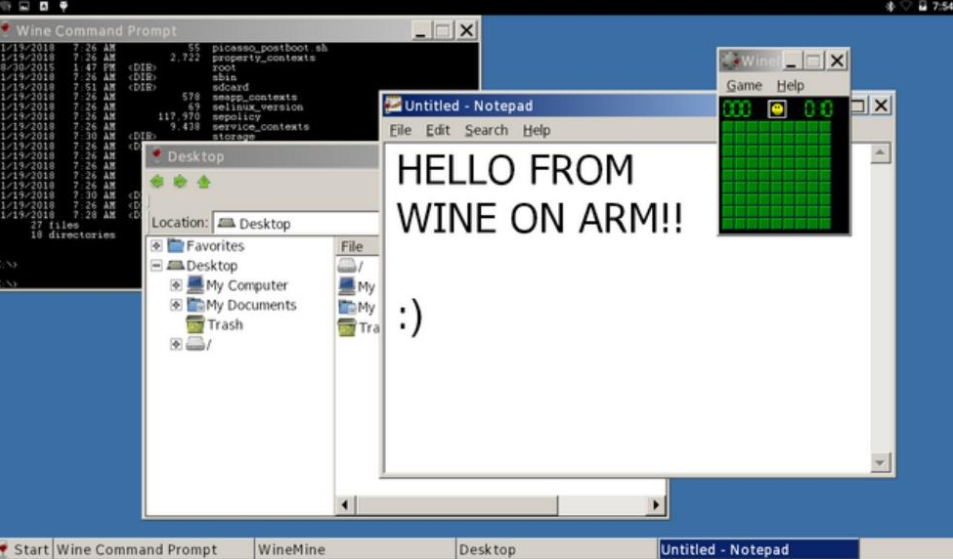
Task: Go up one level in the Desktop explorer
Action: [x=204, y=181]
